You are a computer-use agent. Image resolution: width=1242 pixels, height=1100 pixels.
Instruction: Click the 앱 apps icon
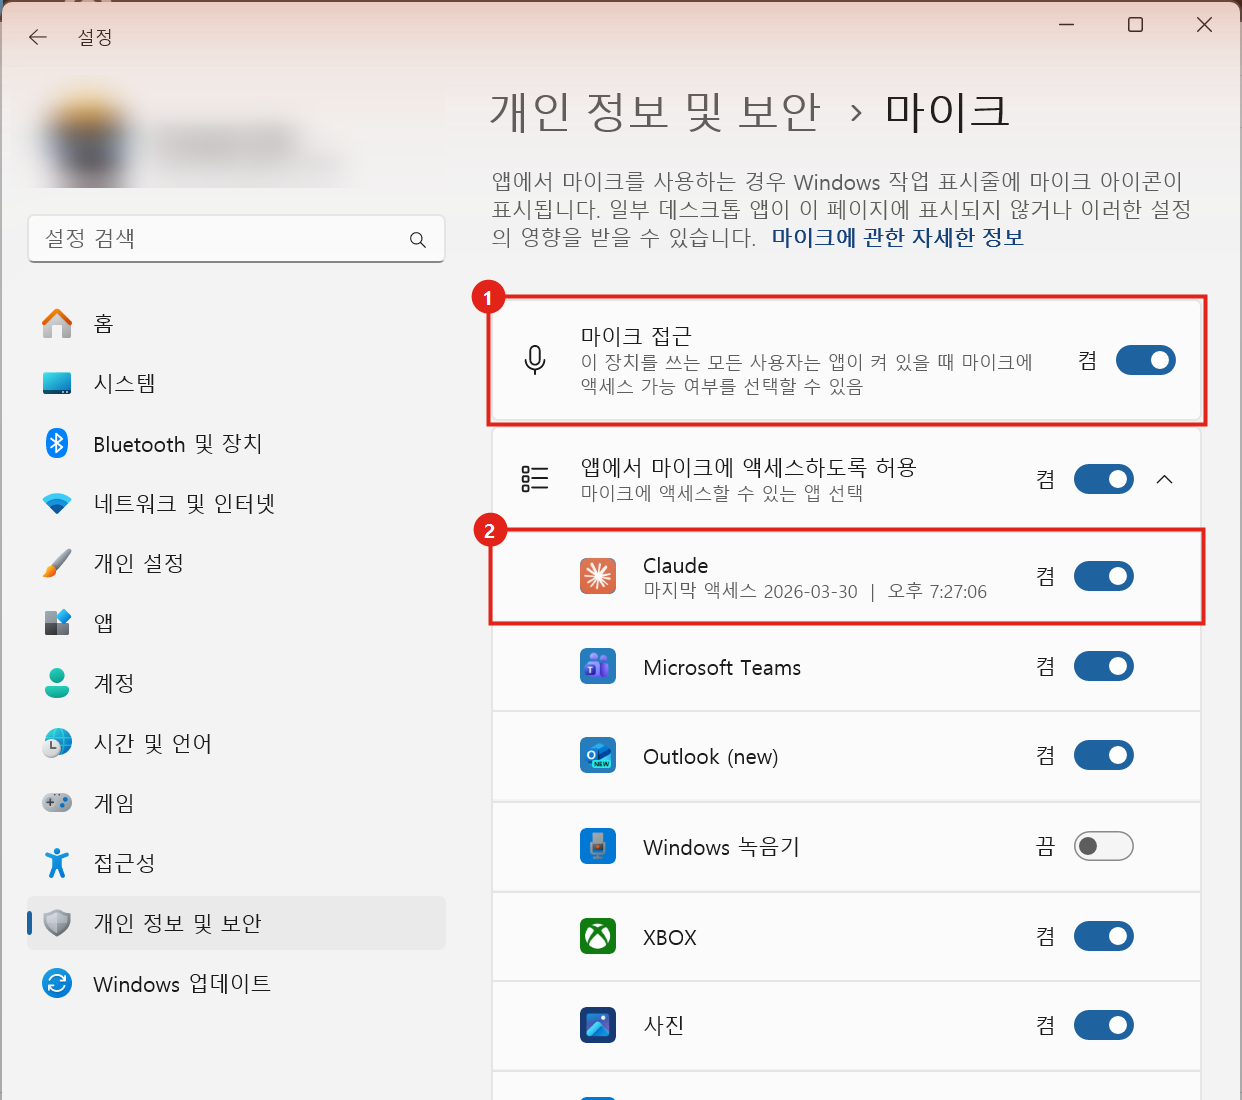pyautogui.click(x=57, y=623)
